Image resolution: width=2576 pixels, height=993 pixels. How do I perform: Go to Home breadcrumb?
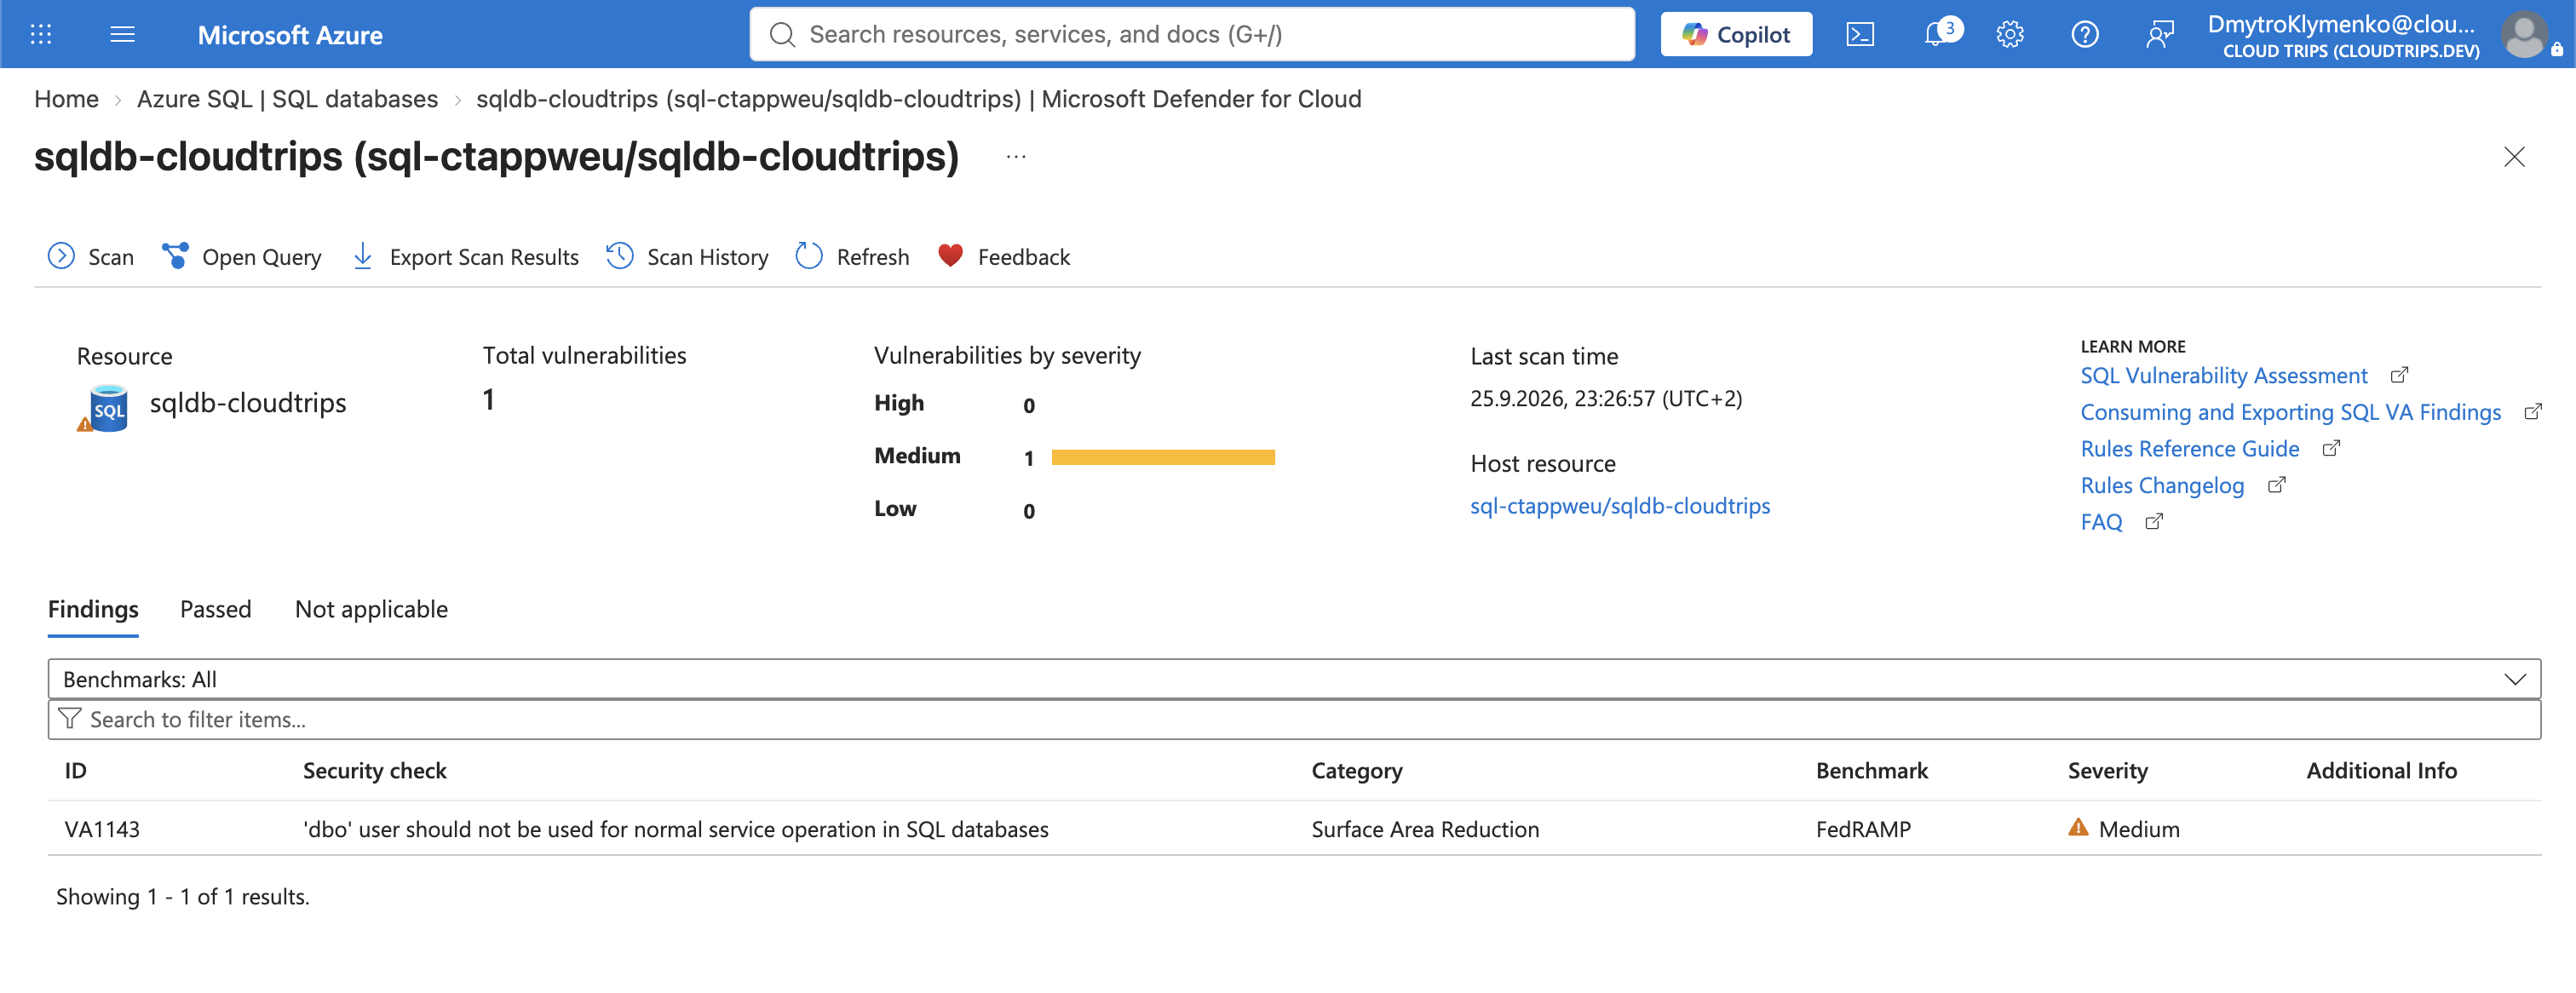[x=66, y=99]
